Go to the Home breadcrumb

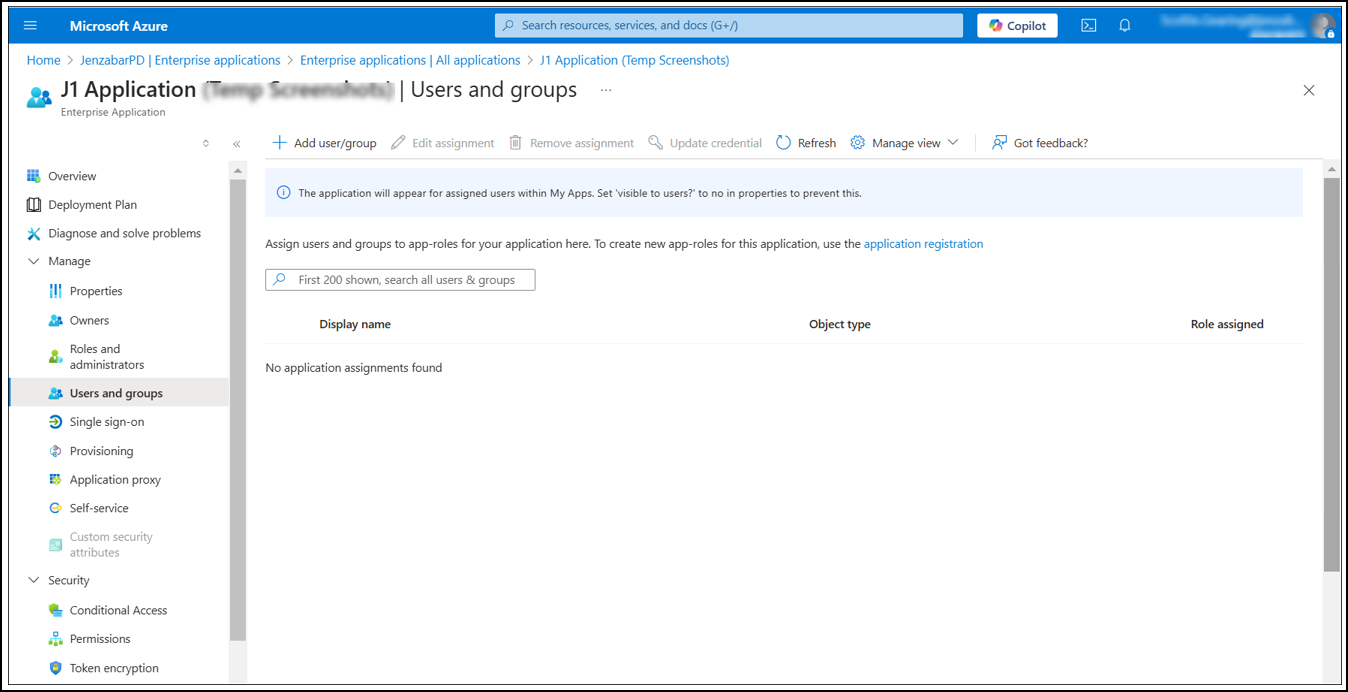tap(44, 60)
